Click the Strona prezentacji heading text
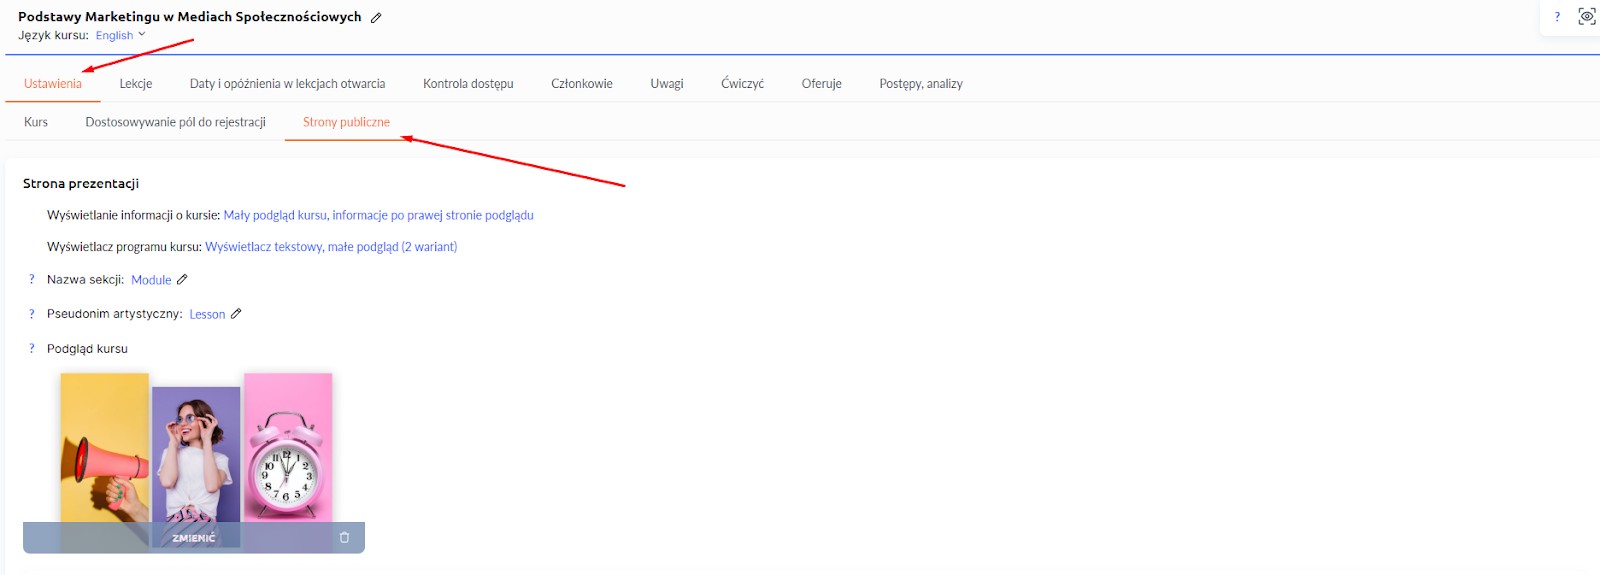The height and width of the screenshot is (575, 1600). [x=81, y=184]
